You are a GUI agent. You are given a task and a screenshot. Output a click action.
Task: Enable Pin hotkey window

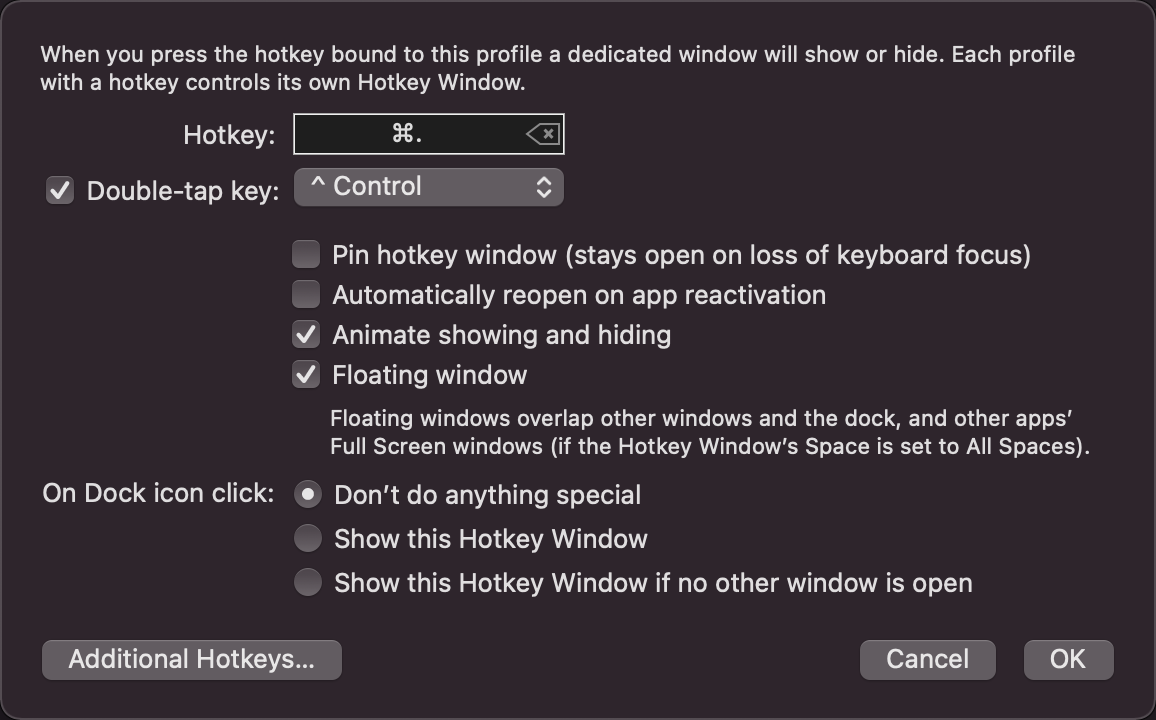point(305,254)
